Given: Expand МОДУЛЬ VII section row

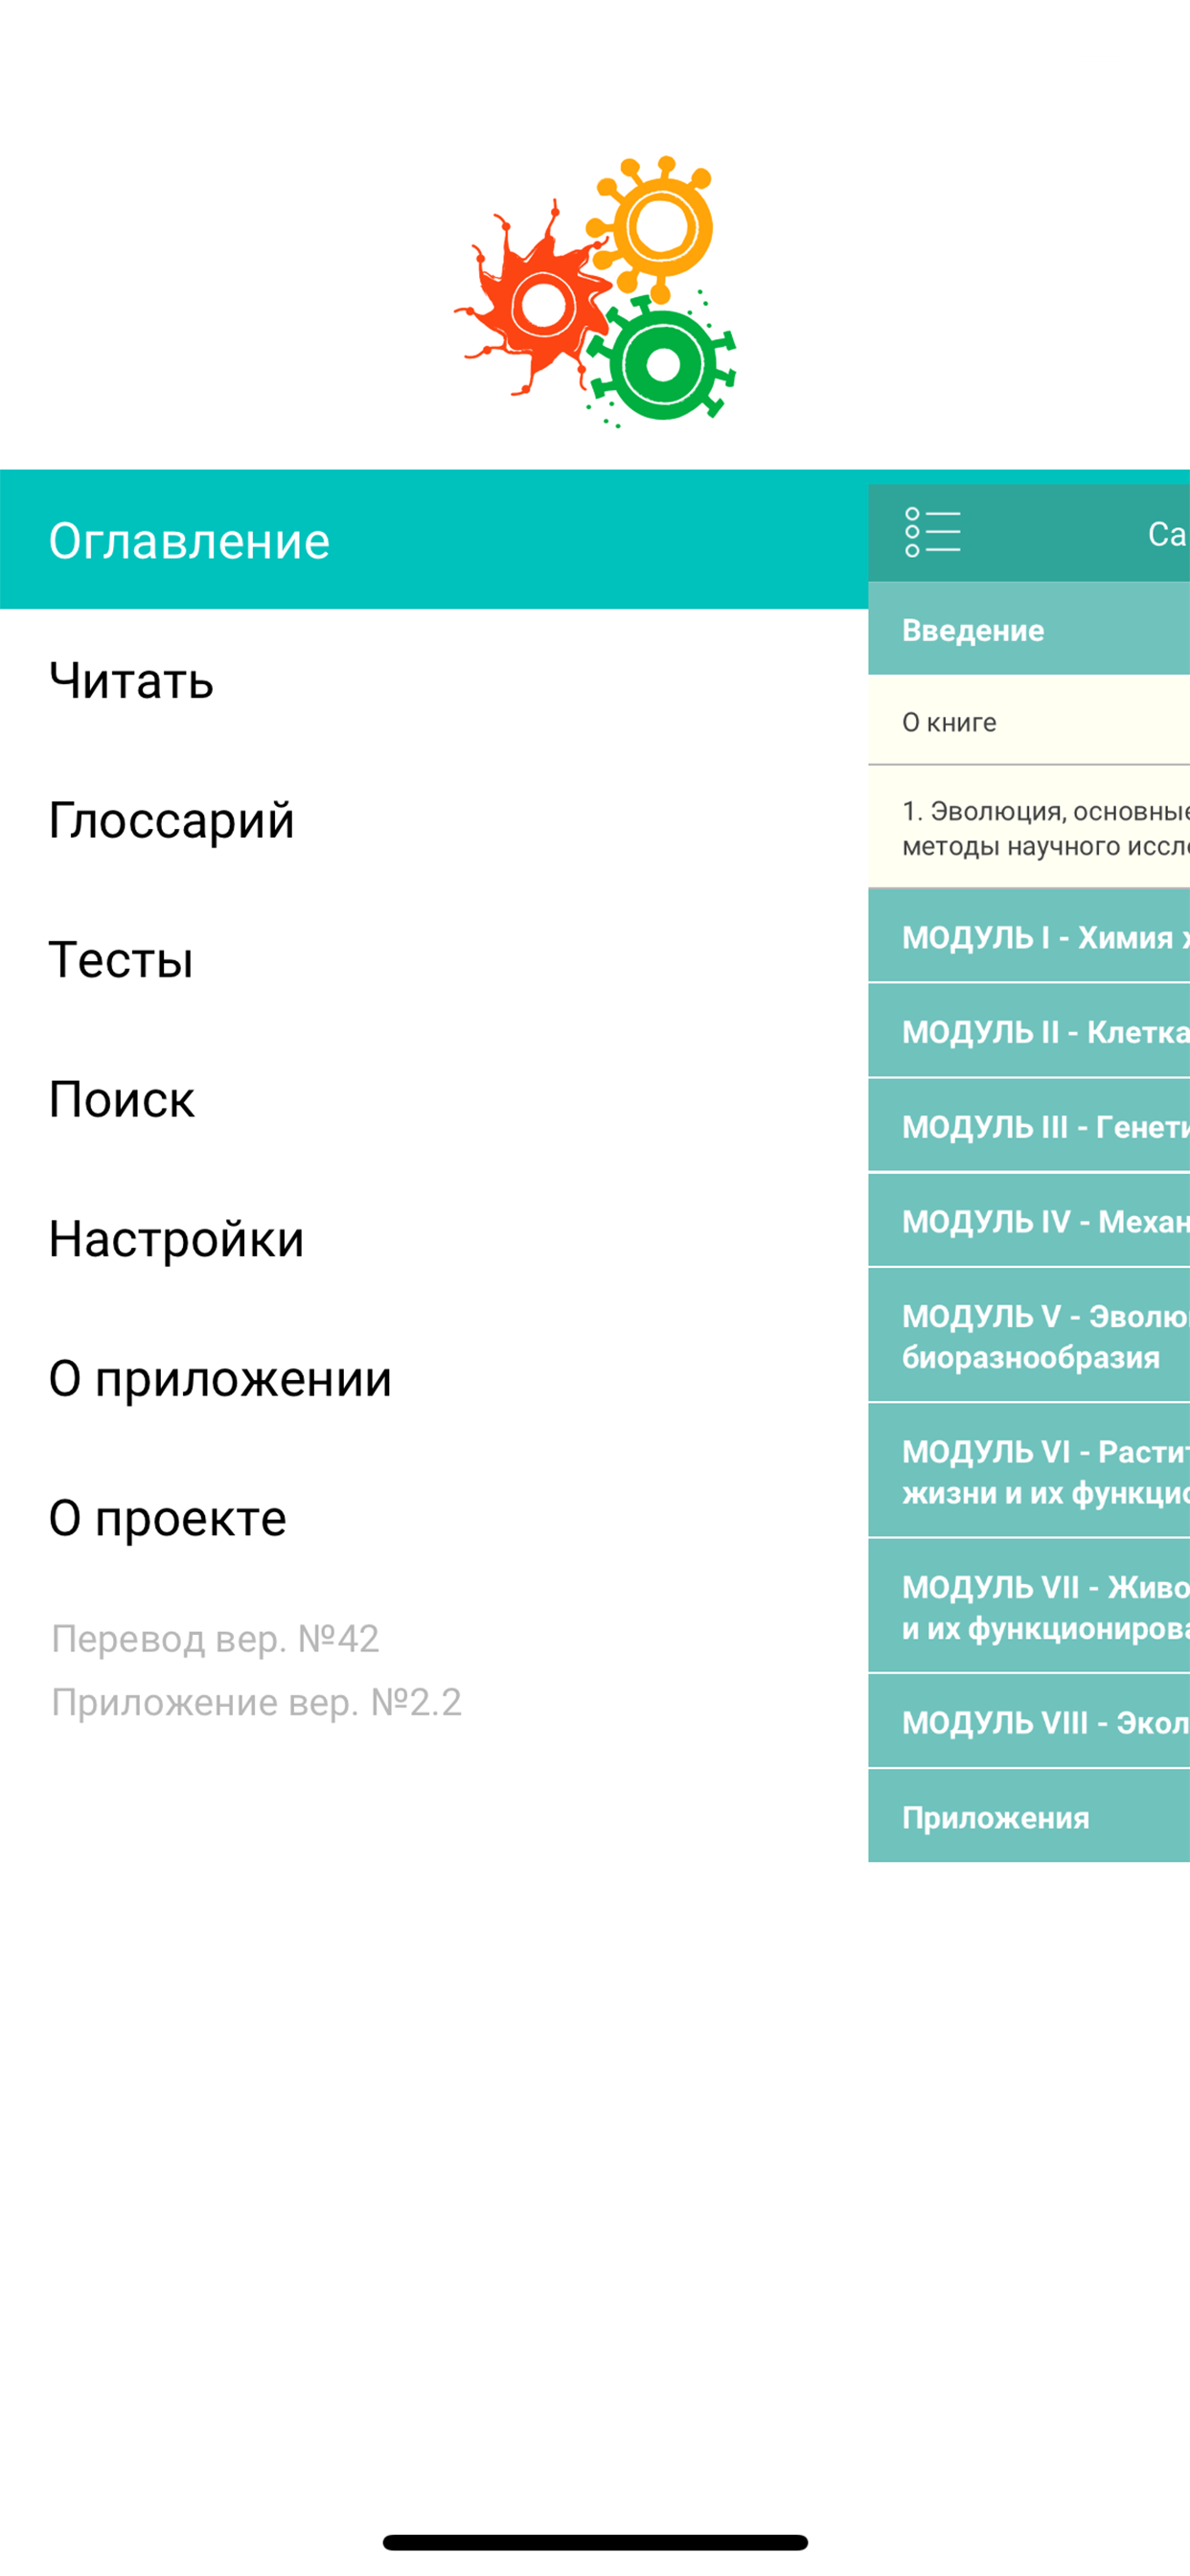Looking at the screenshot, I should click(1029, 1607).
